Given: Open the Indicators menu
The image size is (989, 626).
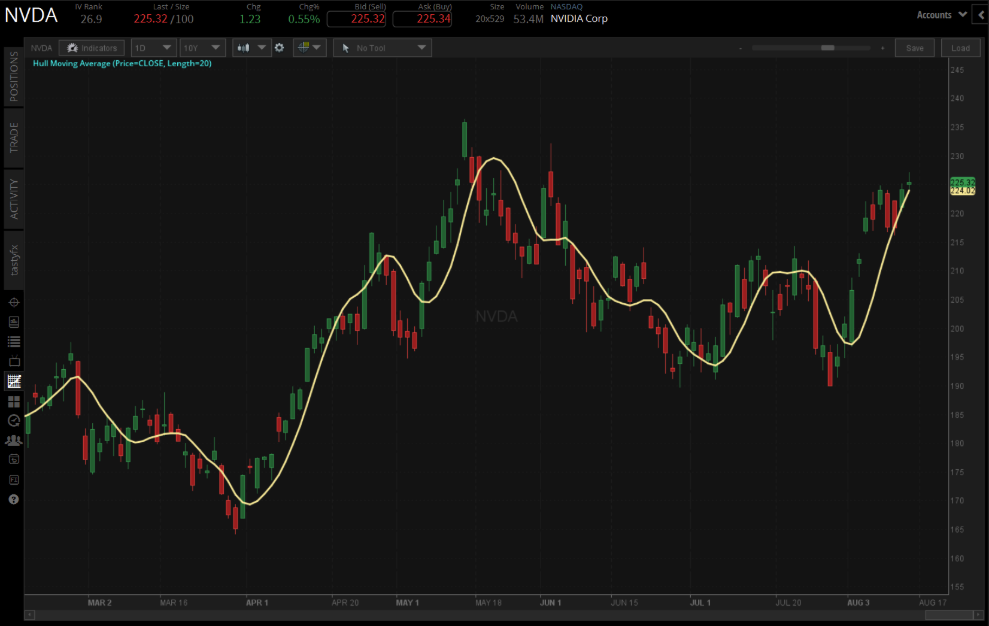Looking at the screenshot, I should [91, 48].
